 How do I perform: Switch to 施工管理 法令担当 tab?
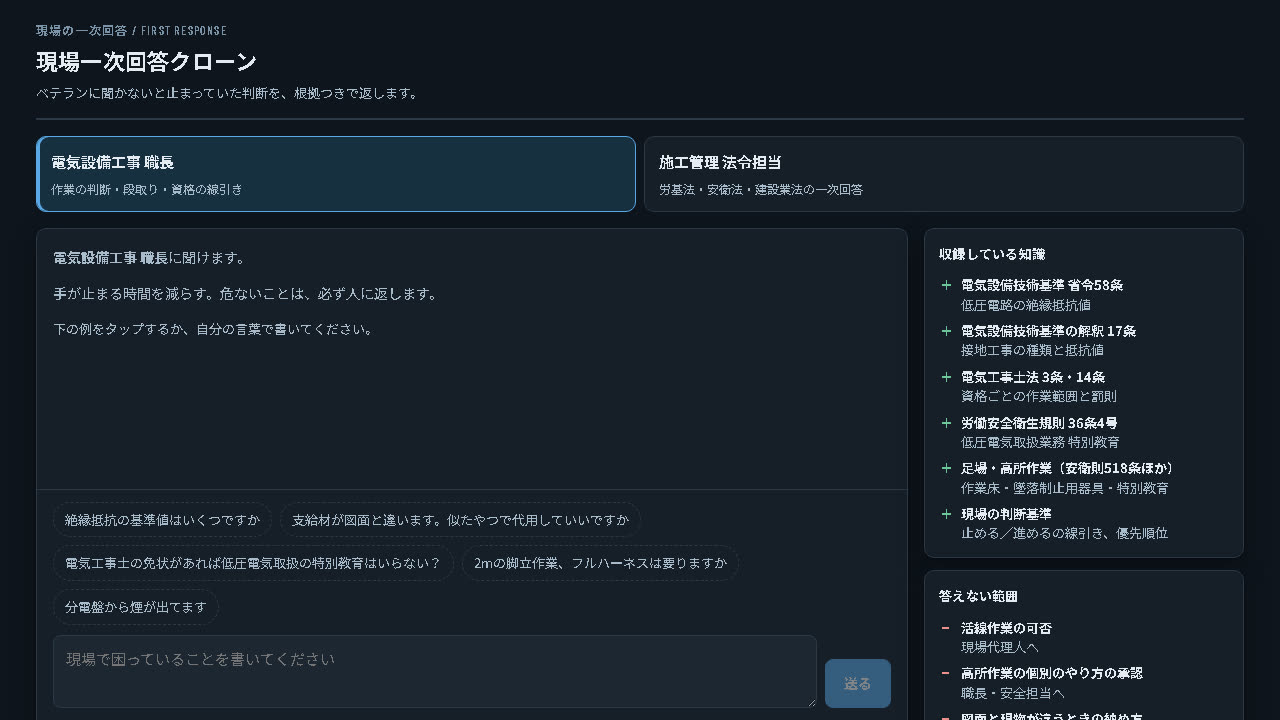(x=943, y=174)
